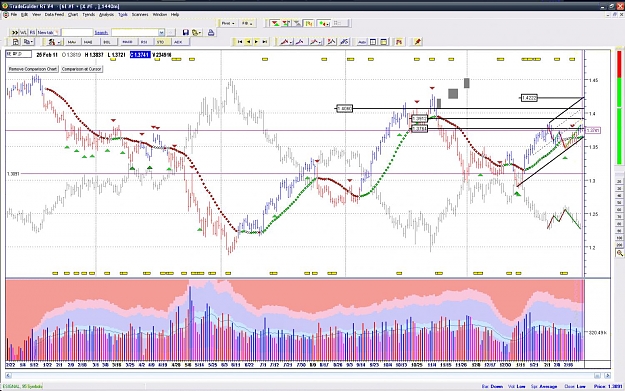The height and width of the screenshot is (391, 625).
Task: Click the red pushpin icon
Action: tap(417, 42)
